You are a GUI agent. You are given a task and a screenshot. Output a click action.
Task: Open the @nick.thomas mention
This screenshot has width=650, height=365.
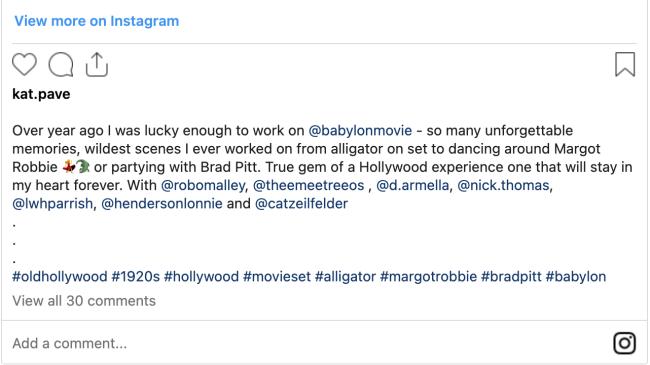tap(503, 185)
